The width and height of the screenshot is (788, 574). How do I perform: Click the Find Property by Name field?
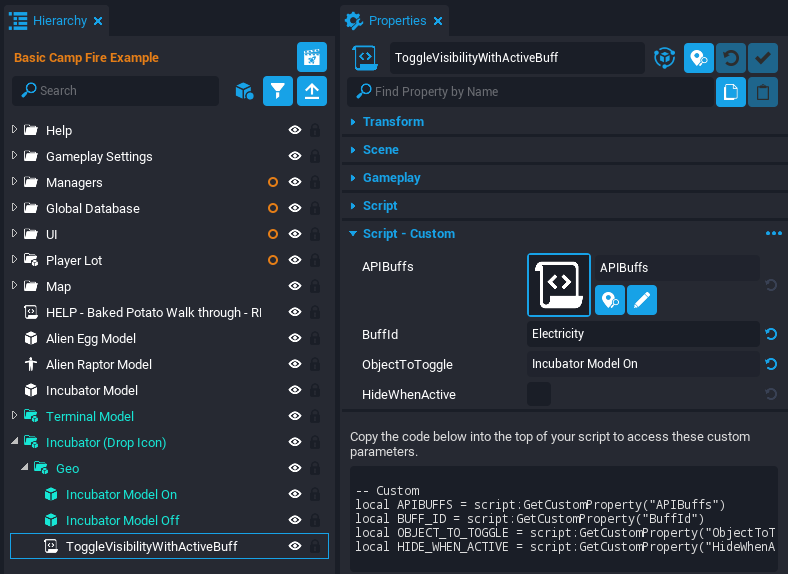(530, 92)
